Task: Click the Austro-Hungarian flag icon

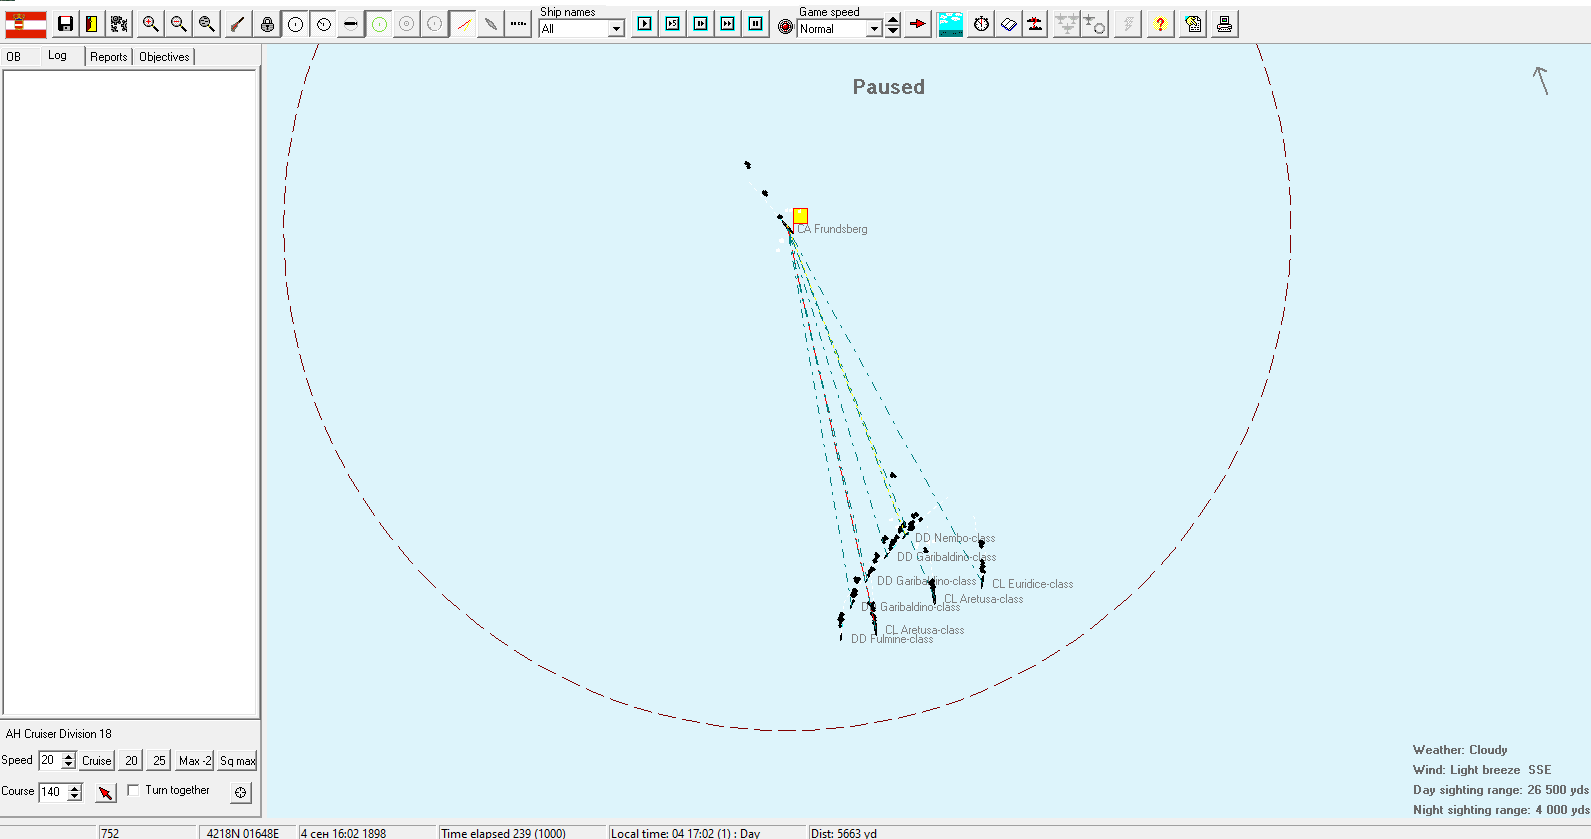Action: [26, 24]
